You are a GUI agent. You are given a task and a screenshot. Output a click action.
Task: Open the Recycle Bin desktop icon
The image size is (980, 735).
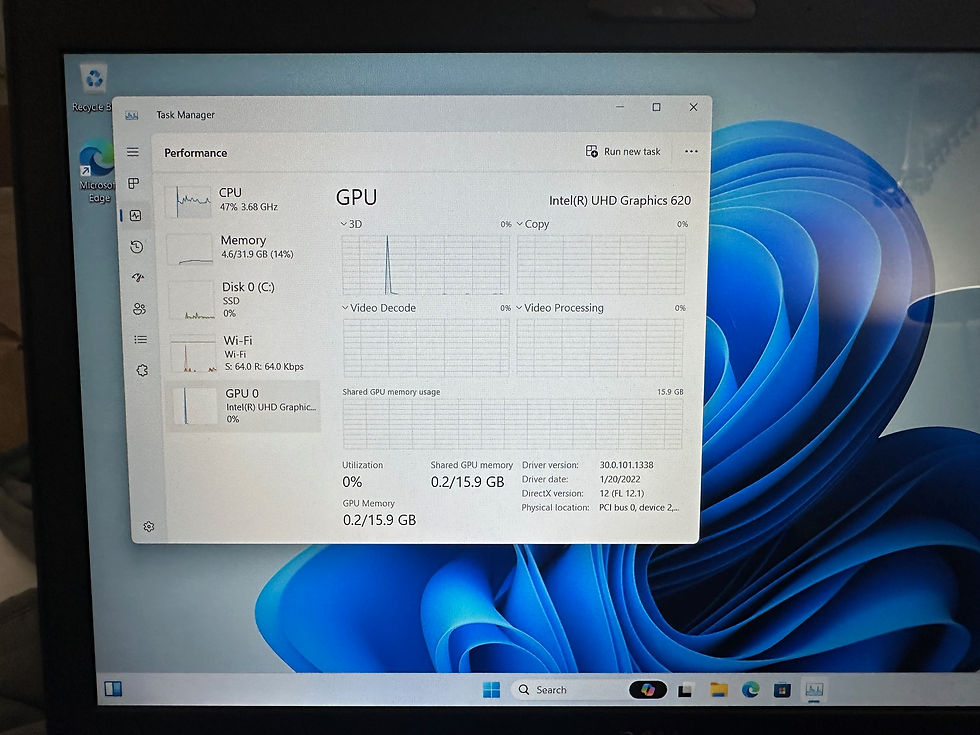pos(93,89)
